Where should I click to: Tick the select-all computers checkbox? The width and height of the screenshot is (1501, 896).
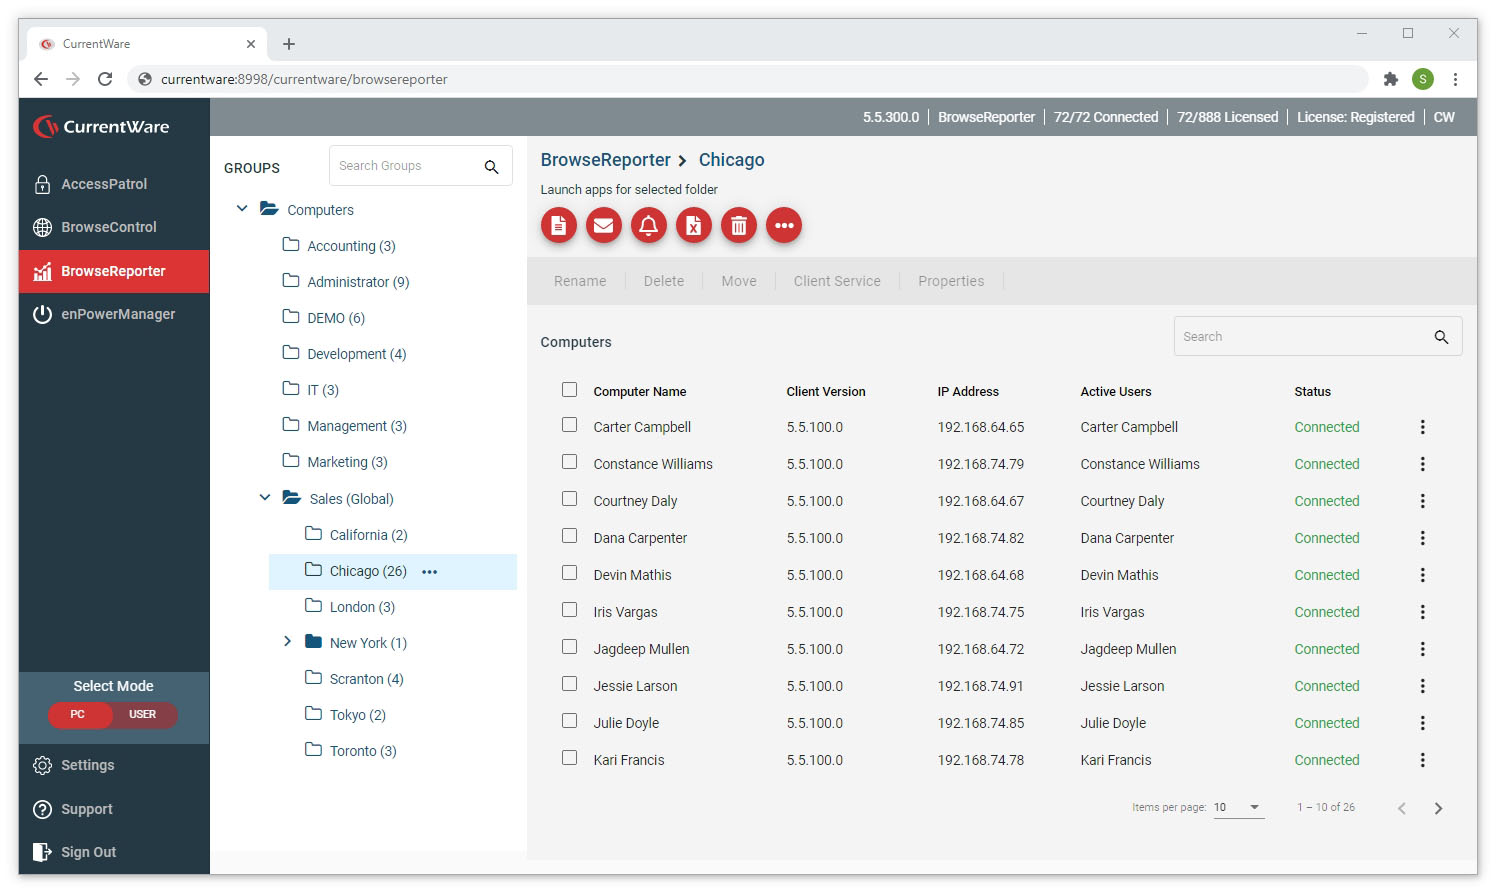pyautogui.click(x=570, y=390)
